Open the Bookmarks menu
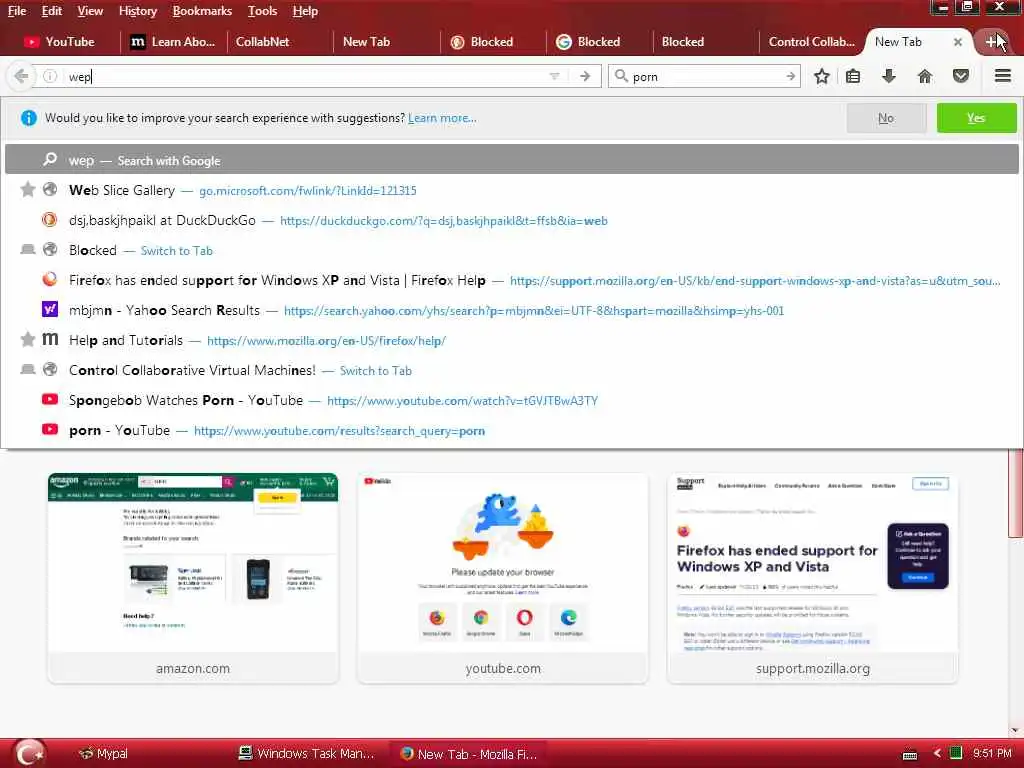This screenshot has width=1024, height=768. pyautogui.click(x=202, y=11)
